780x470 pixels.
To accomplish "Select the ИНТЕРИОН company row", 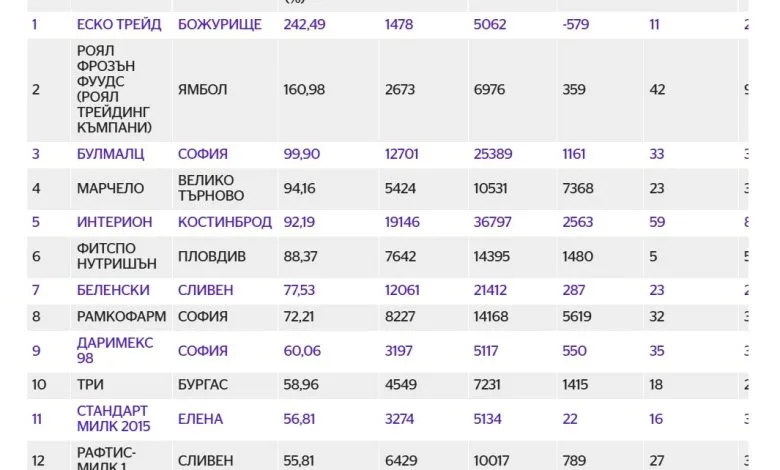I will (388, 222).
